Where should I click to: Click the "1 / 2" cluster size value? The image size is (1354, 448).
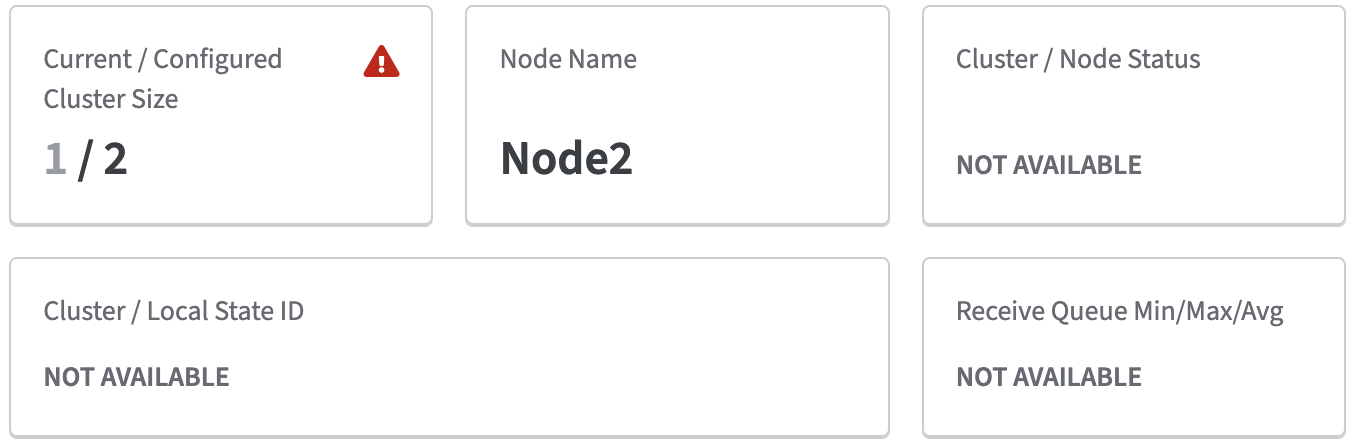point(86,160)
